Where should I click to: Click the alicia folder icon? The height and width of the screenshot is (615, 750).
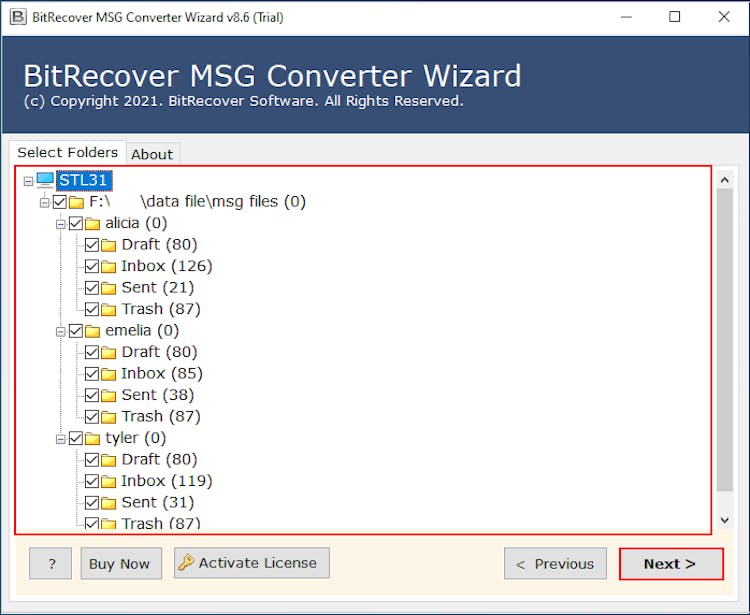pos(93,223)
